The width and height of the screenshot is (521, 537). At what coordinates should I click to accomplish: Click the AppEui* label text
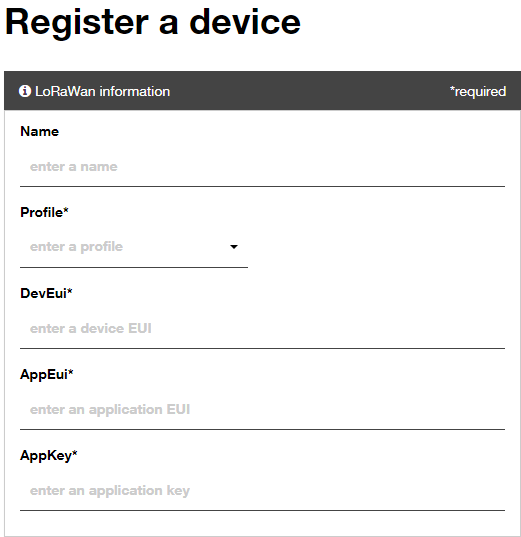click(x=47, y=374)
